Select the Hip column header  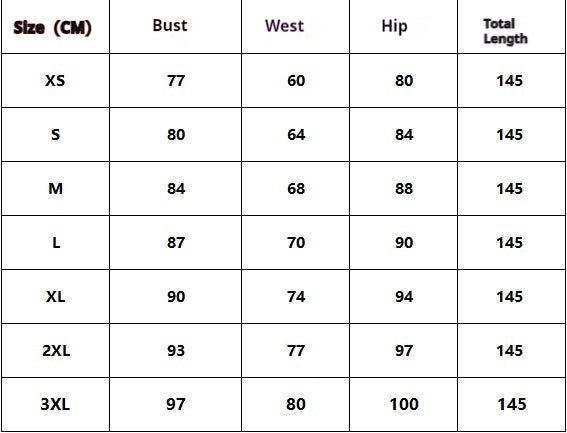[394, 26]
